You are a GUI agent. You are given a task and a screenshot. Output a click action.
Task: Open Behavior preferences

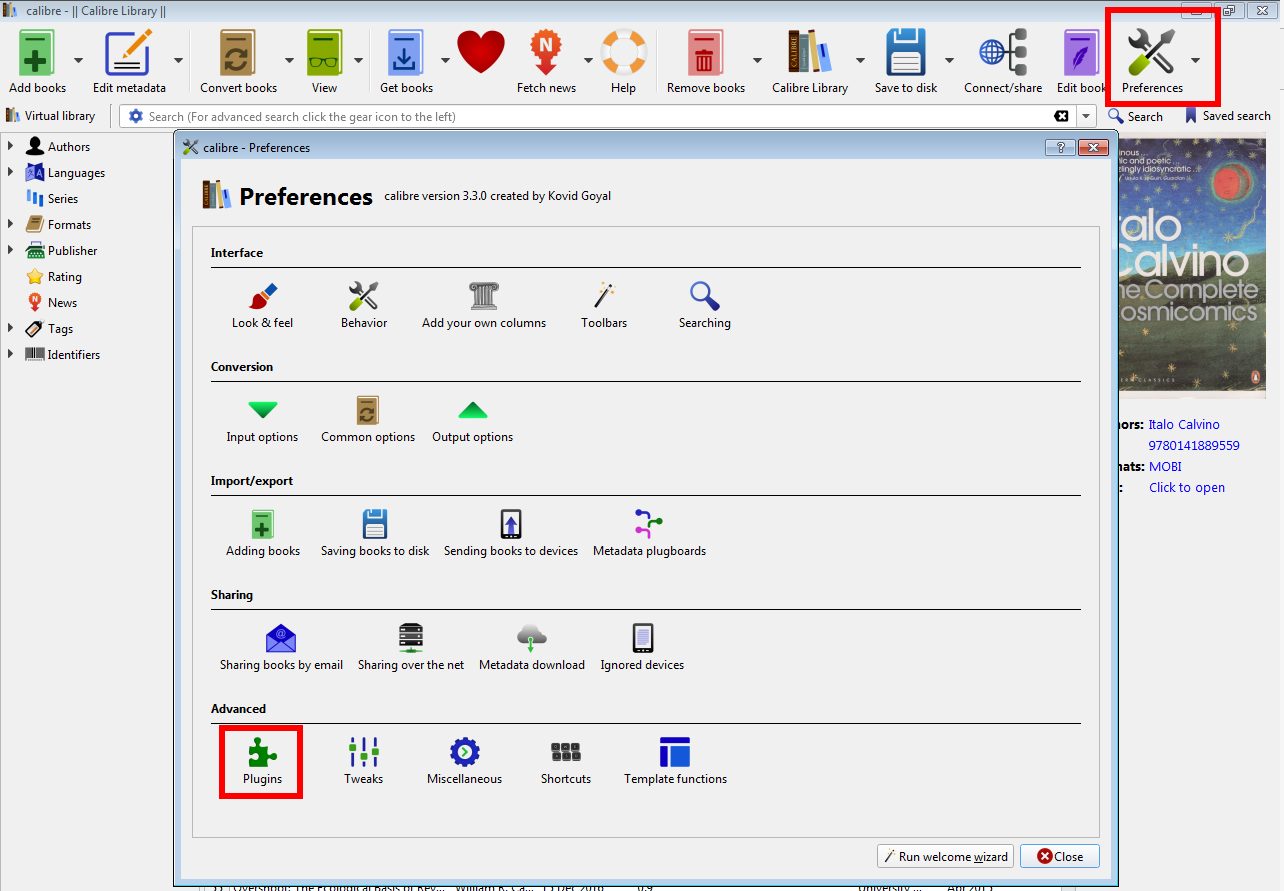364,304
